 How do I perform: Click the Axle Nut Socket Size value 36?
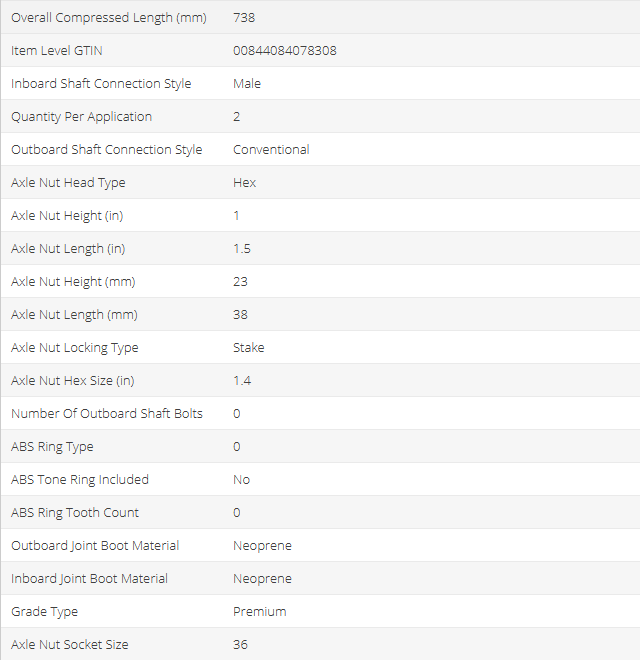coord(240,644)
